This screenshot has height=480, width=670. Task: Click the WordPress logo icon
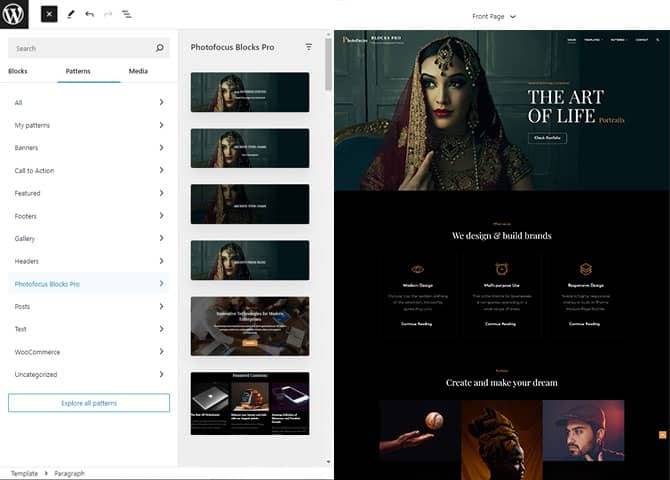(14, 15)
